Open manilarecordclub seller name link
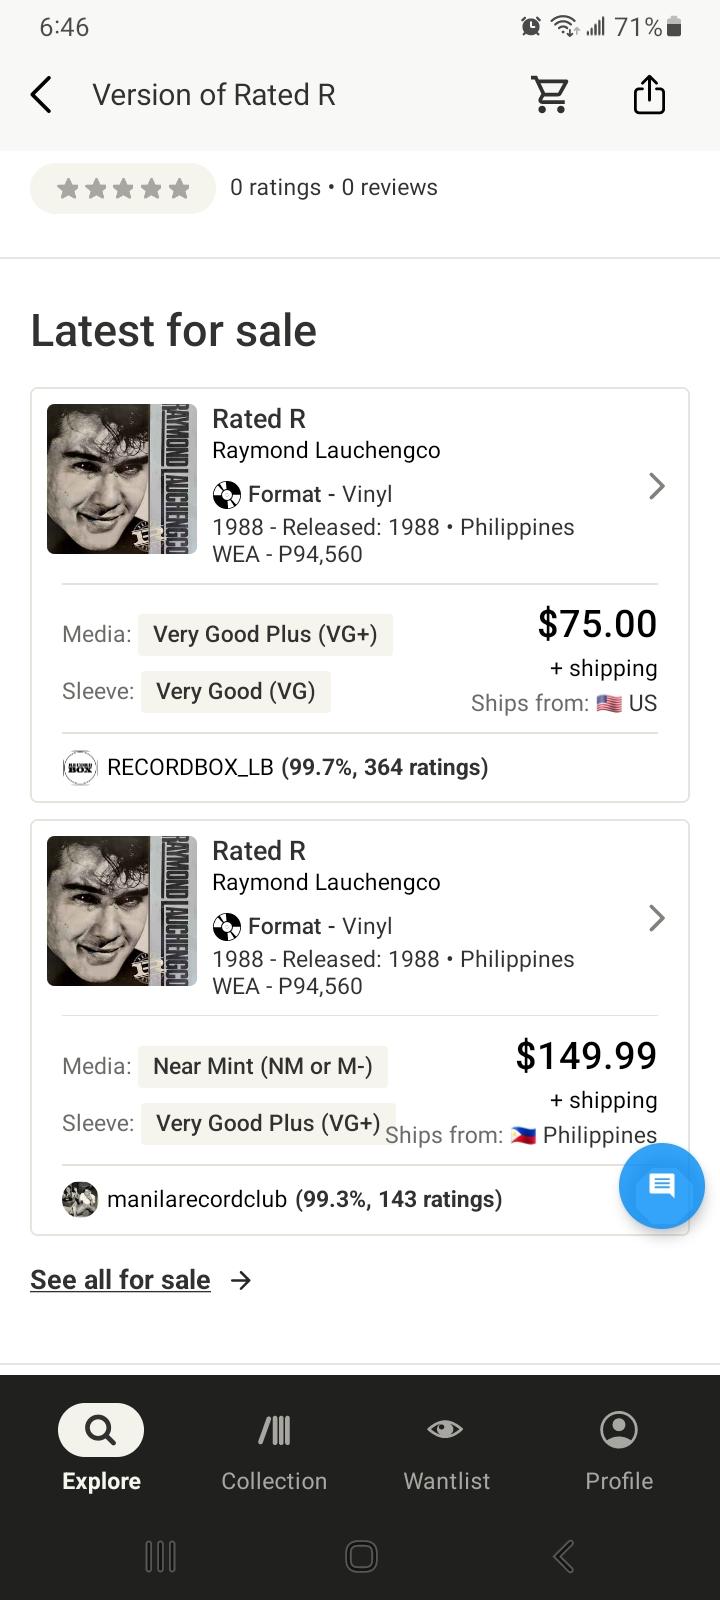 [197, 1199]
